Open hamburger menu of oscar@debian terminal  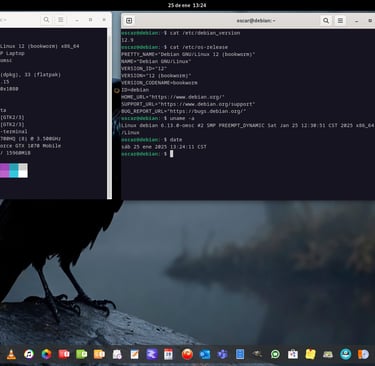(x=340, y=21)
